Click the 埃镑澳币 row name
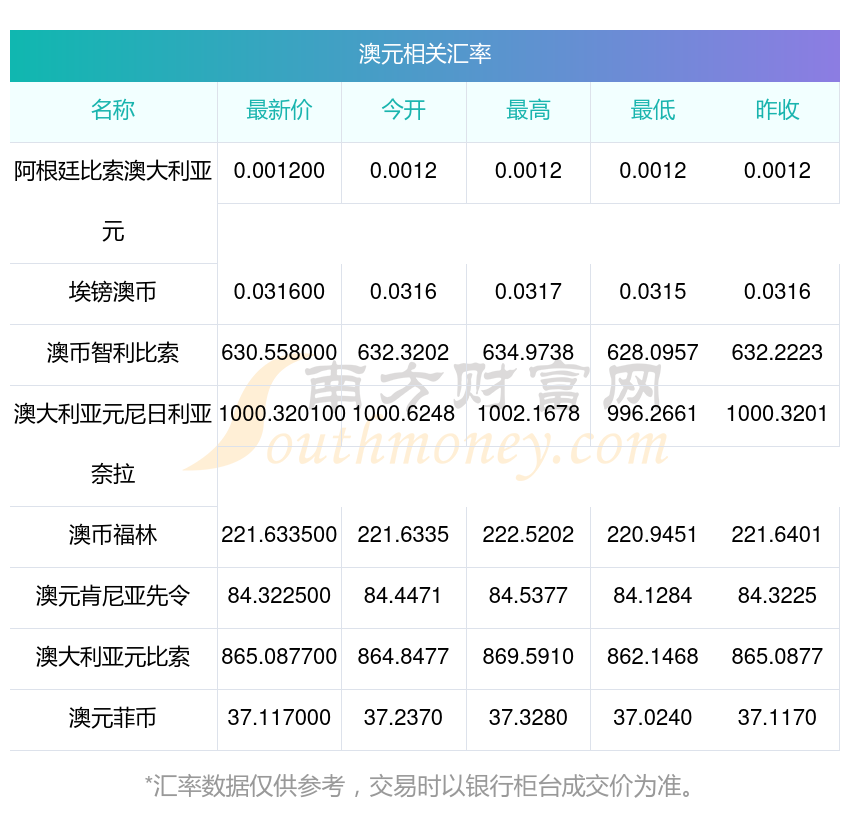850x817 pixels. 113,292
